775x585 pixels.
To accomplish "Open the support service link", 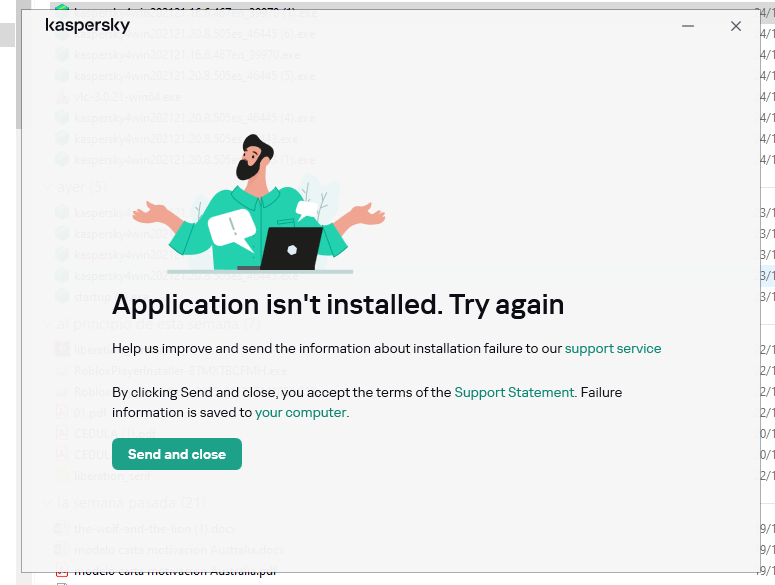I will point(613,348).
